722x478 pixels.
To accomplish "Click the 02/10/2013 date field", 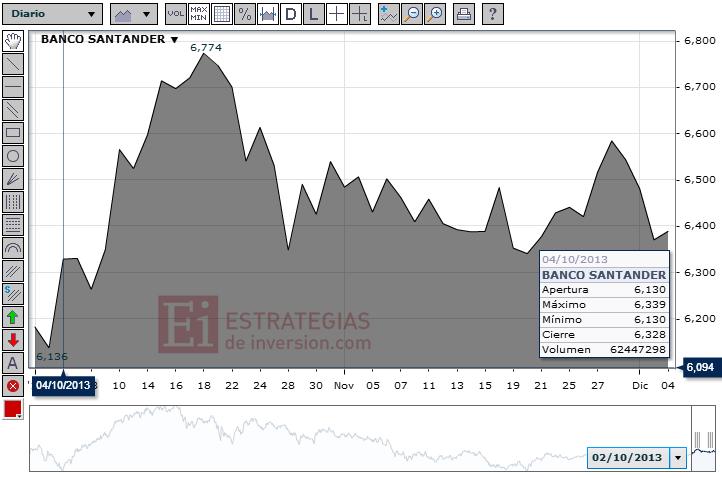I will click(x=628, y=458).
